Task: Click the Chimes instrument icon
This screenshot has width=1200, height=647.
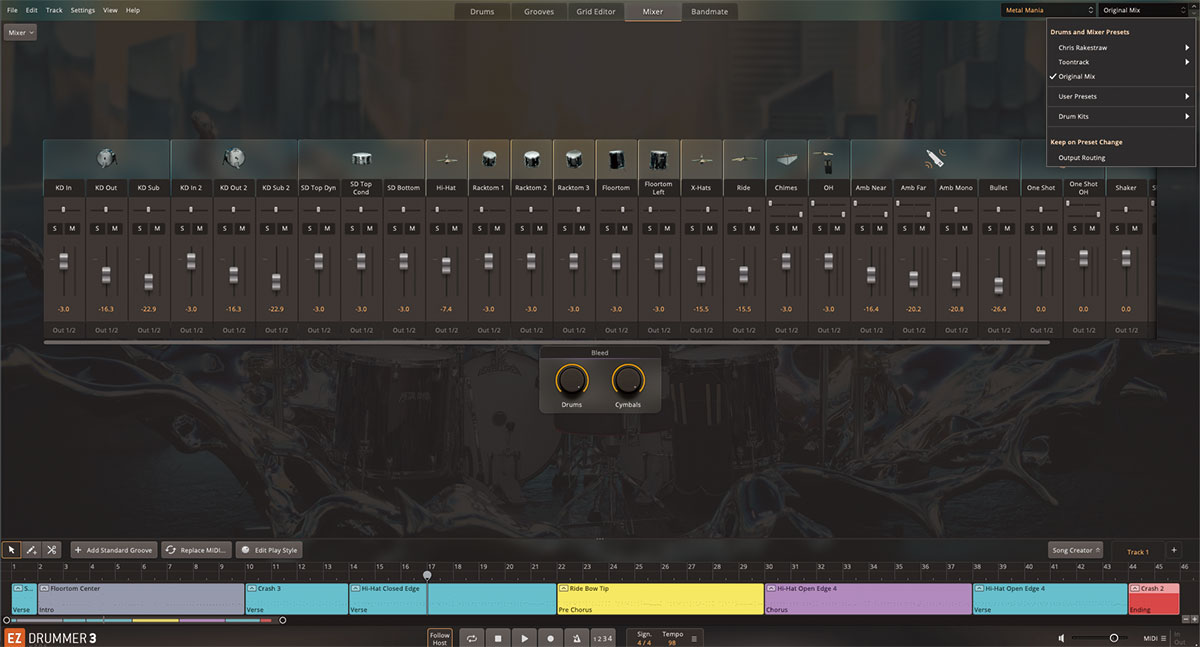Action: click(786, 159)
